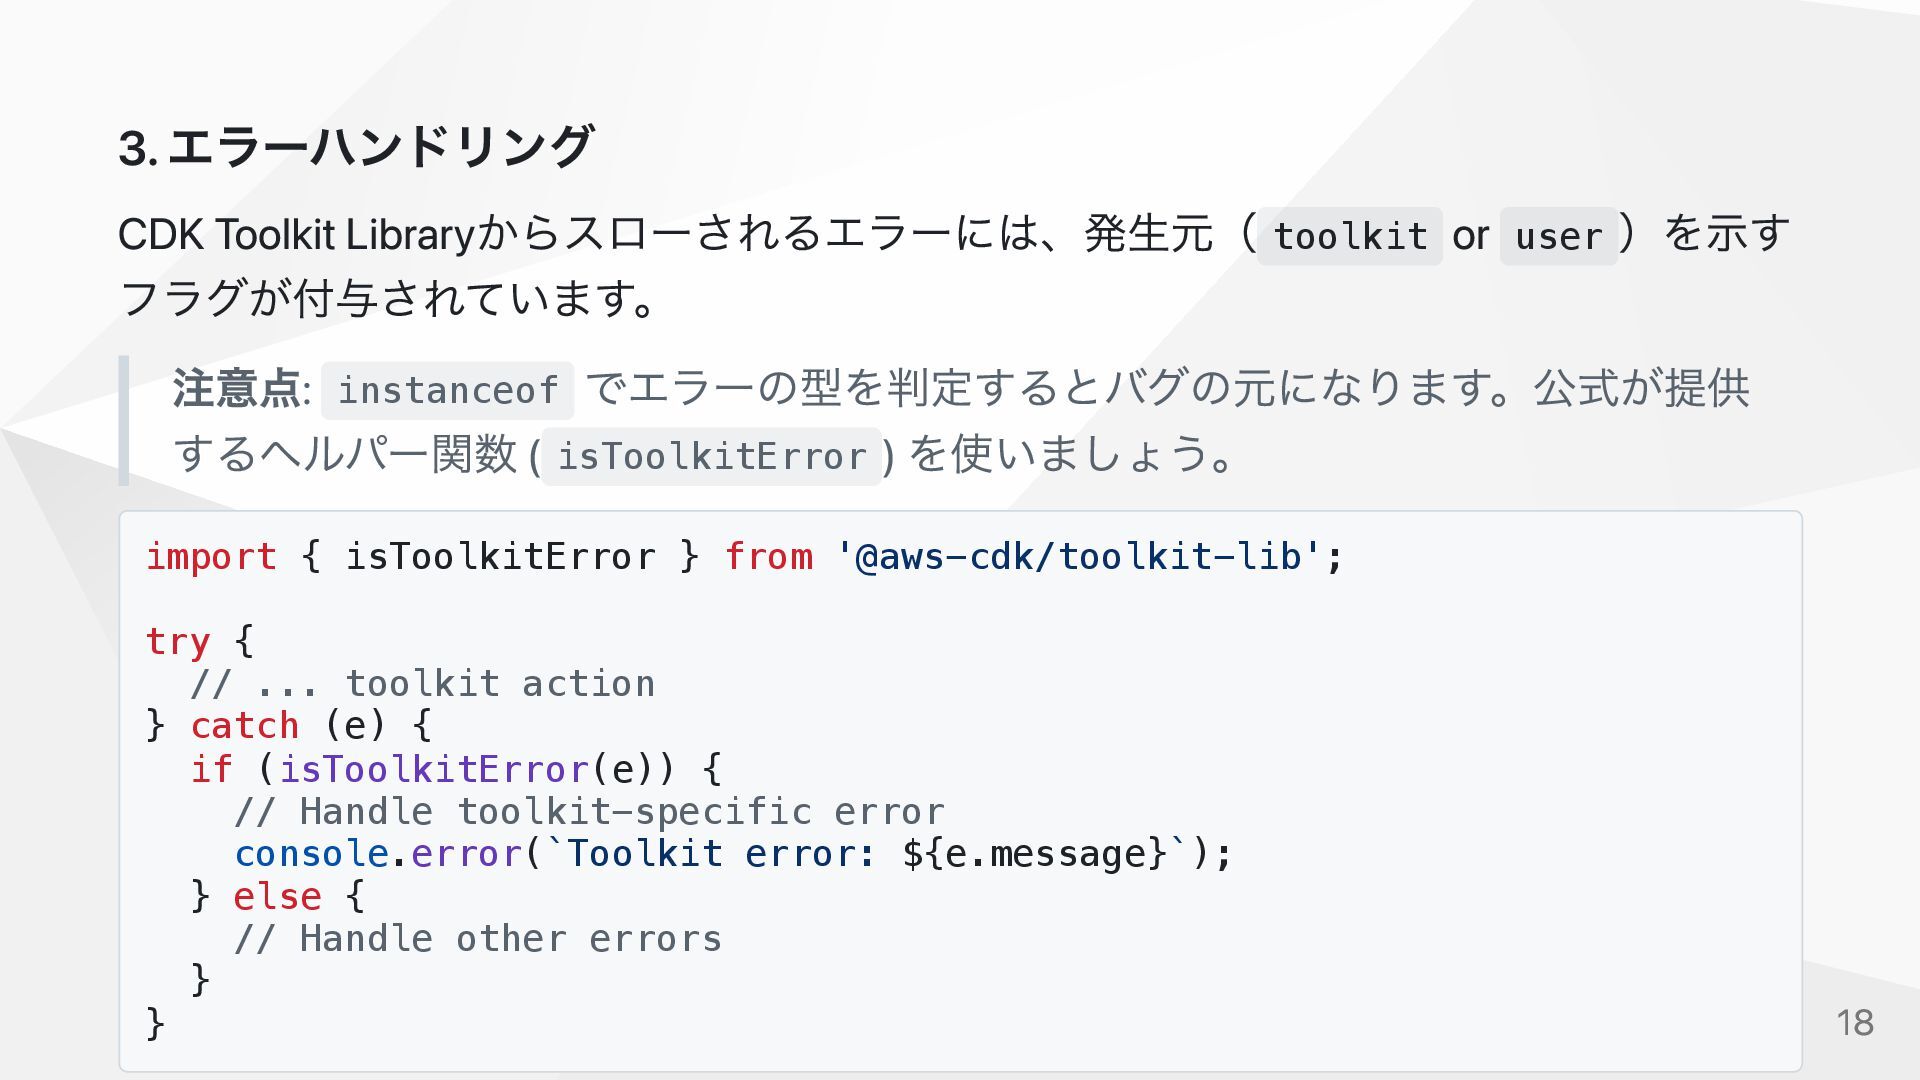
Task: Click the from keyword in import line
Action: [768, 556]
